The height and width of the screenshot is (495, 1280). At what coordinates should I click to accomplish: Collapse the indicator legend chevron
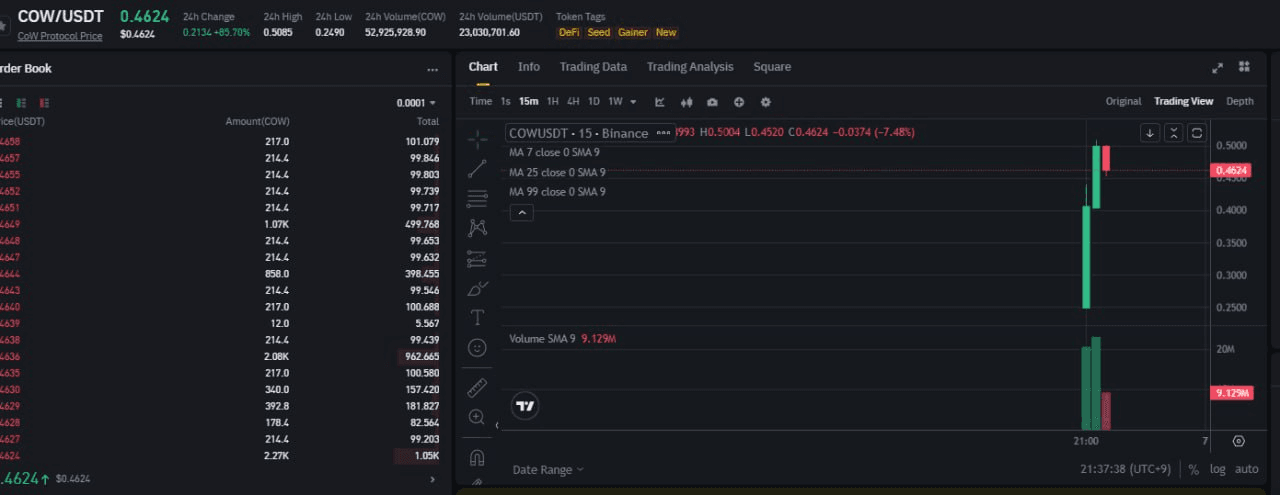[522, 212]
